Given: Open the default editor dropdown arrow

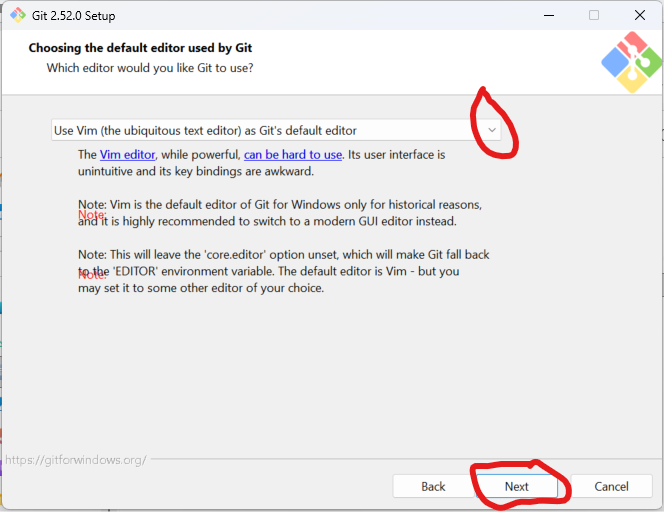Looking at the screenshot, I should coord(492,130).
